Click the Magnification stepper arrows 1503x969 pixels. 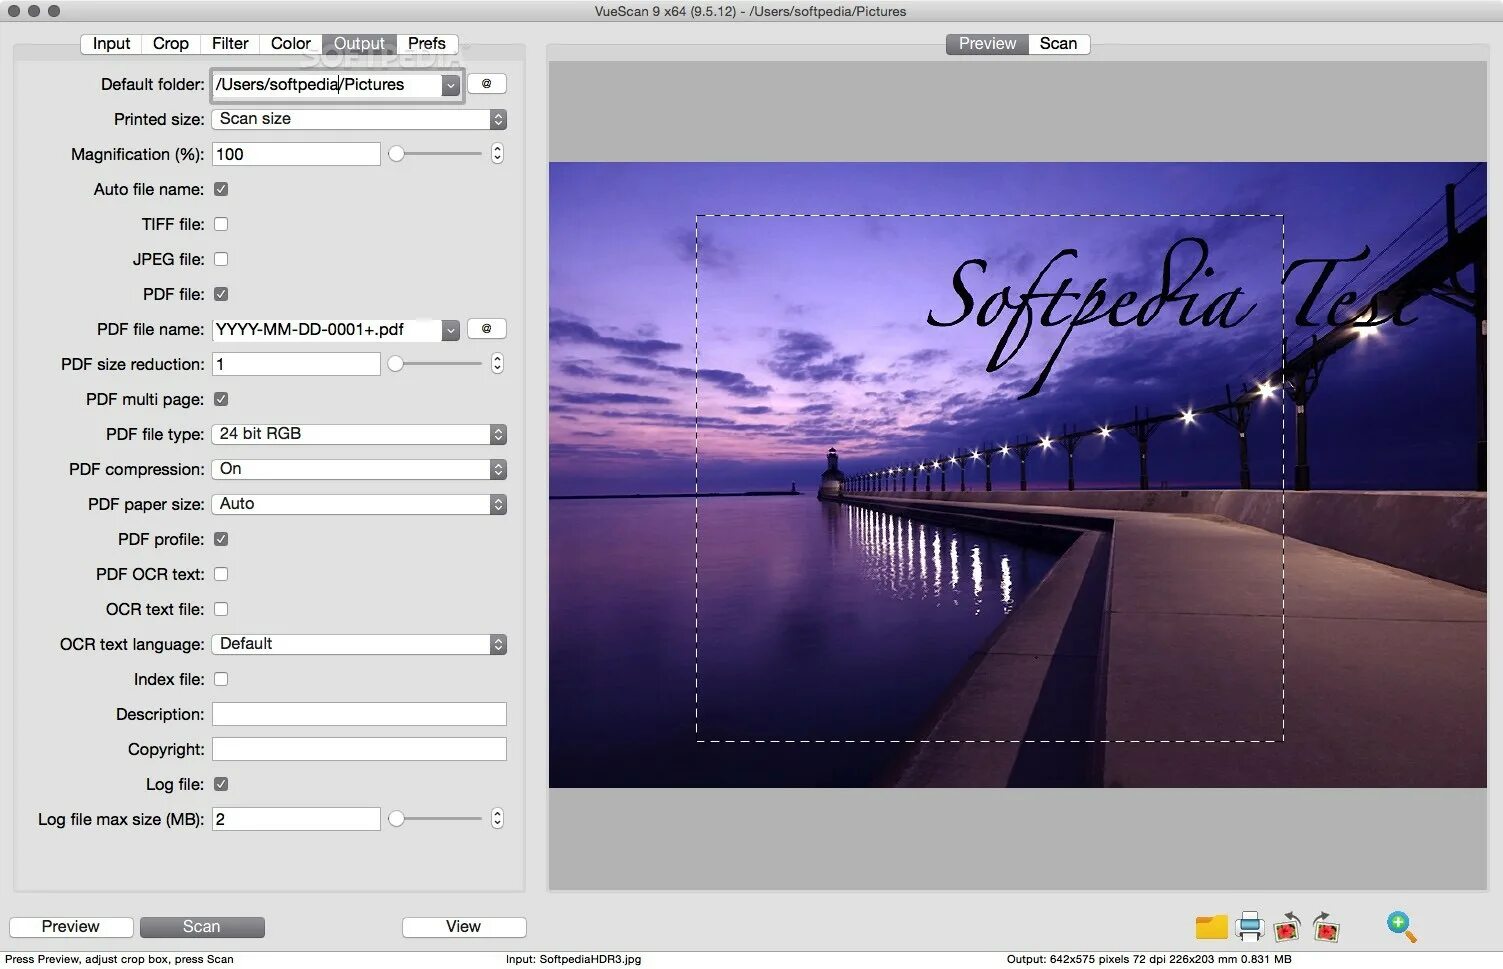coord(497,154)
